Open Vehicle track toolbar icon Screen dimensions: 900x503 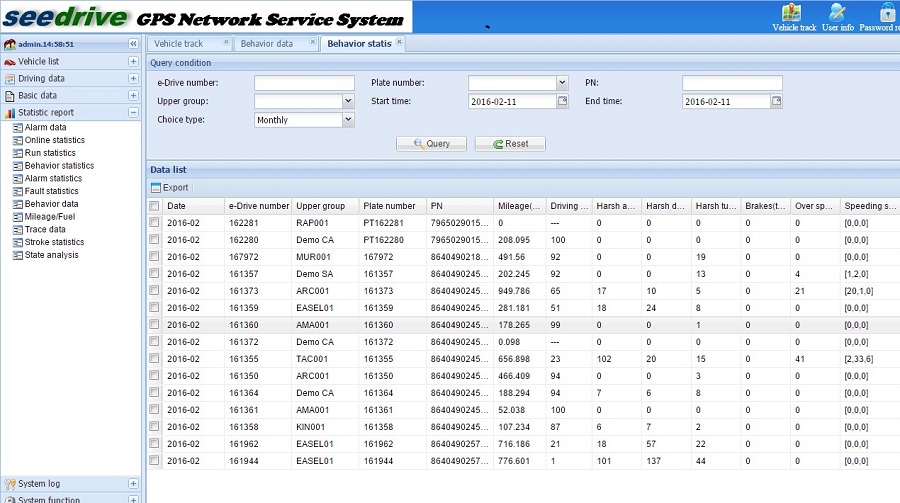coord(792,12)
